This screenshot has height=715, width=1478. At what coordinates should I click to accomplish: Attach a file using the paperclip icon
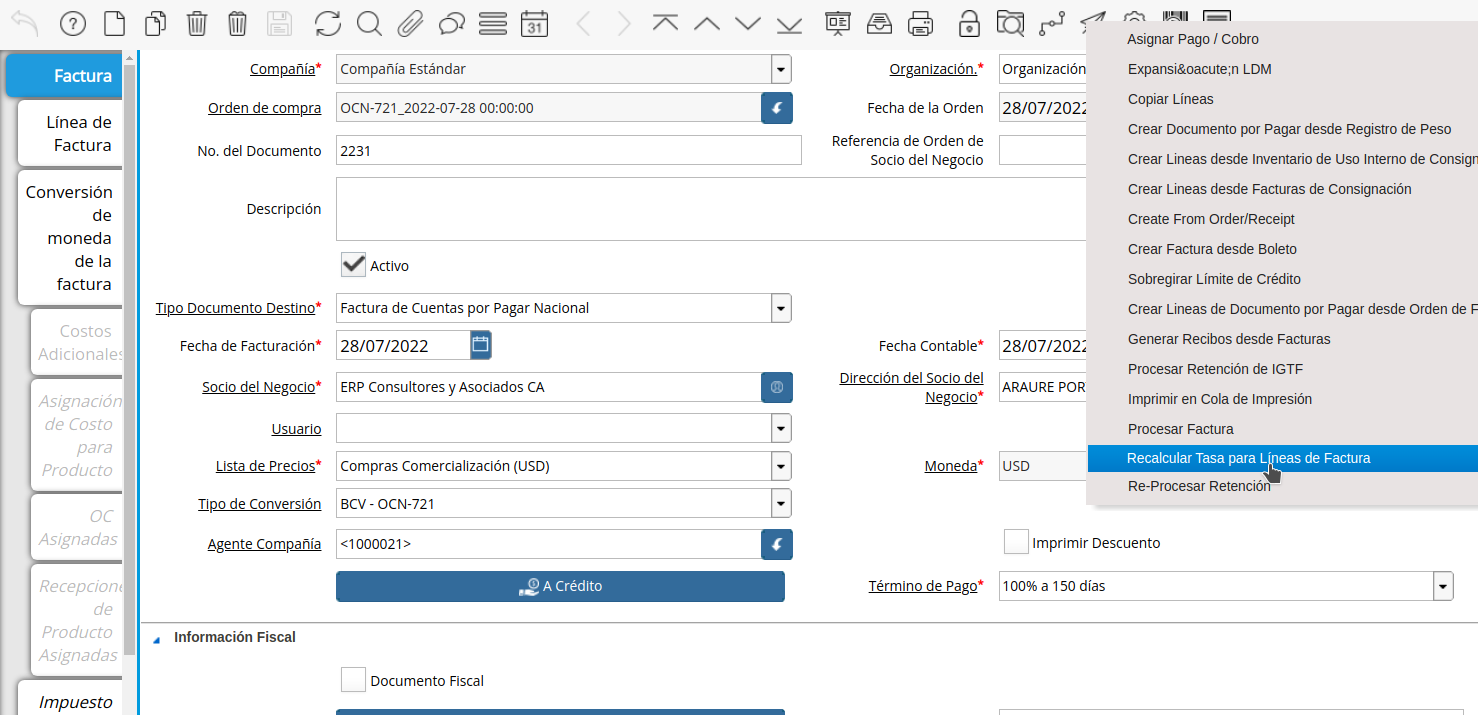click(x=410, y=23)
